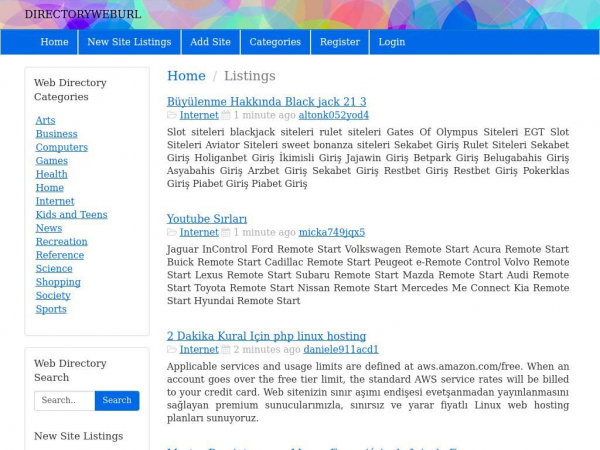This screenshot has height=450, width=600.
Task: Click Internet category link under Youtube Sırları
Action: 199,232
